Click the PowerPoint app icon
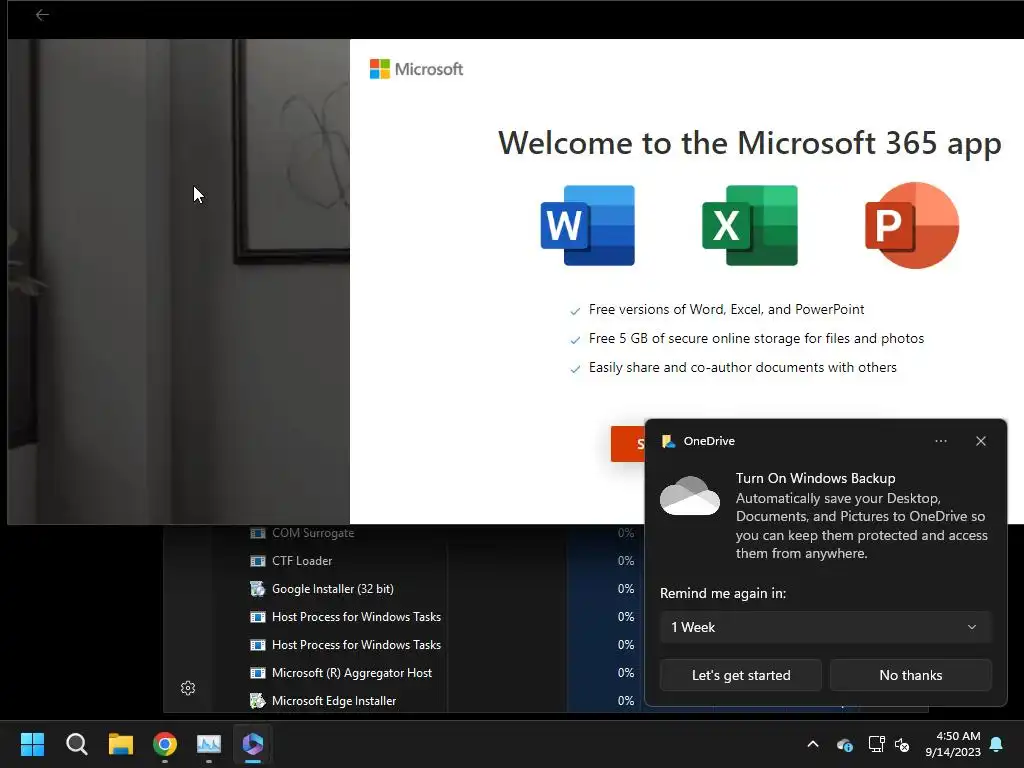Viewport: 1024px width, 768px height. pos(912,225)
